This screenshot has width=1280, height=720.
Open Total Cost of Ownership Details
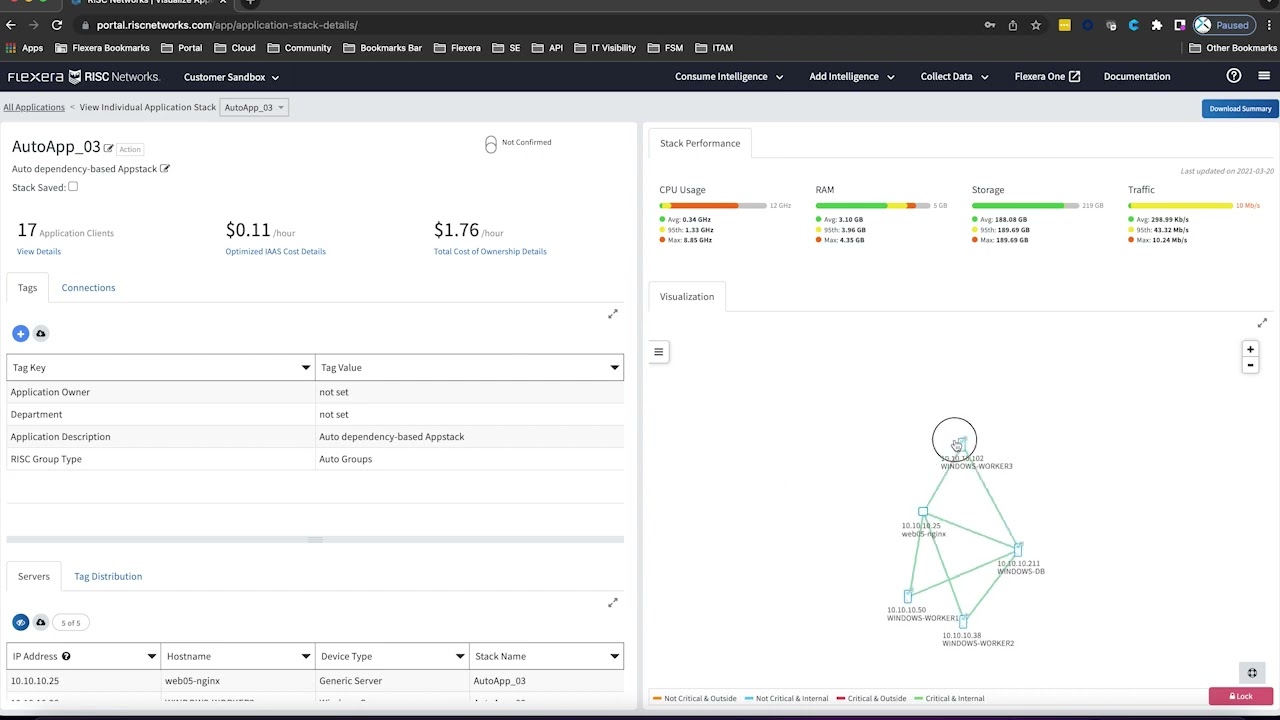pyautogui.click(x=490, y=252)
